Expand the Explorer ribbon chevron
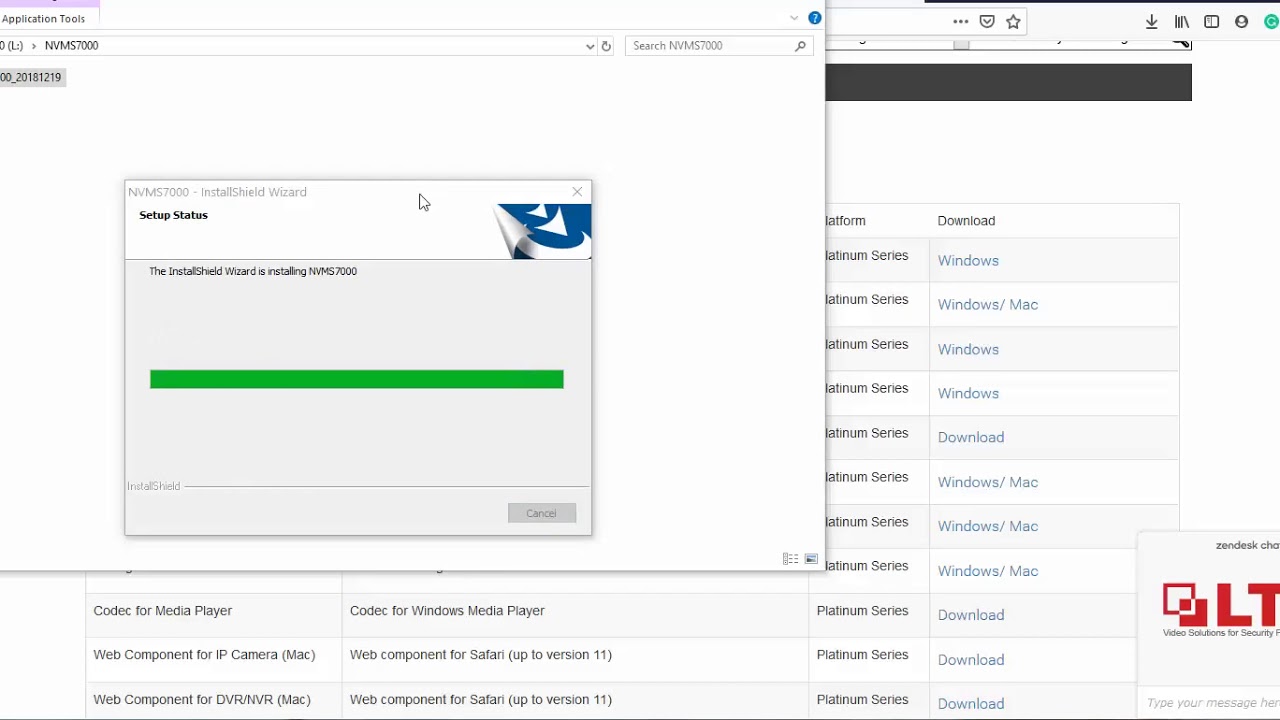Viewport: 1280px width, 720px height. [794, 18]
